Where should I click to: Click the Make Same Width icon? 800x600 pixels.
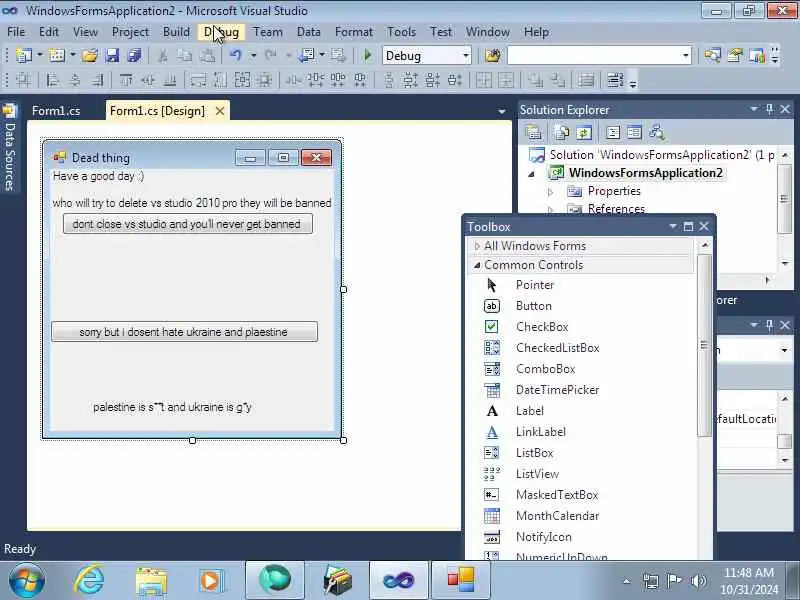(198, 80)
